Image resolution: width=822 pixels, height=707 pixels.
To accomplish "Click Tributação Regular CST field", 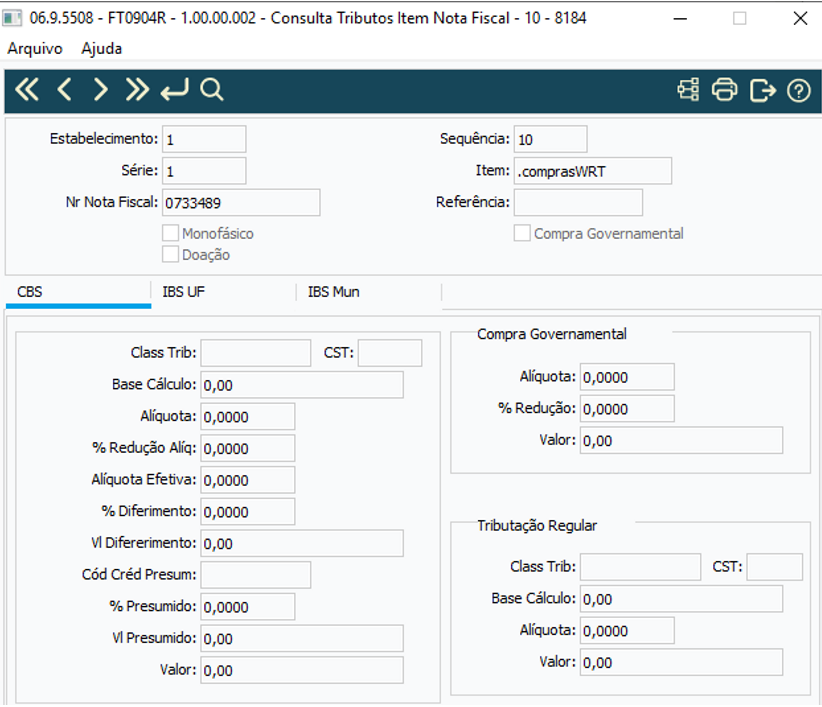I will coord(774,567).
